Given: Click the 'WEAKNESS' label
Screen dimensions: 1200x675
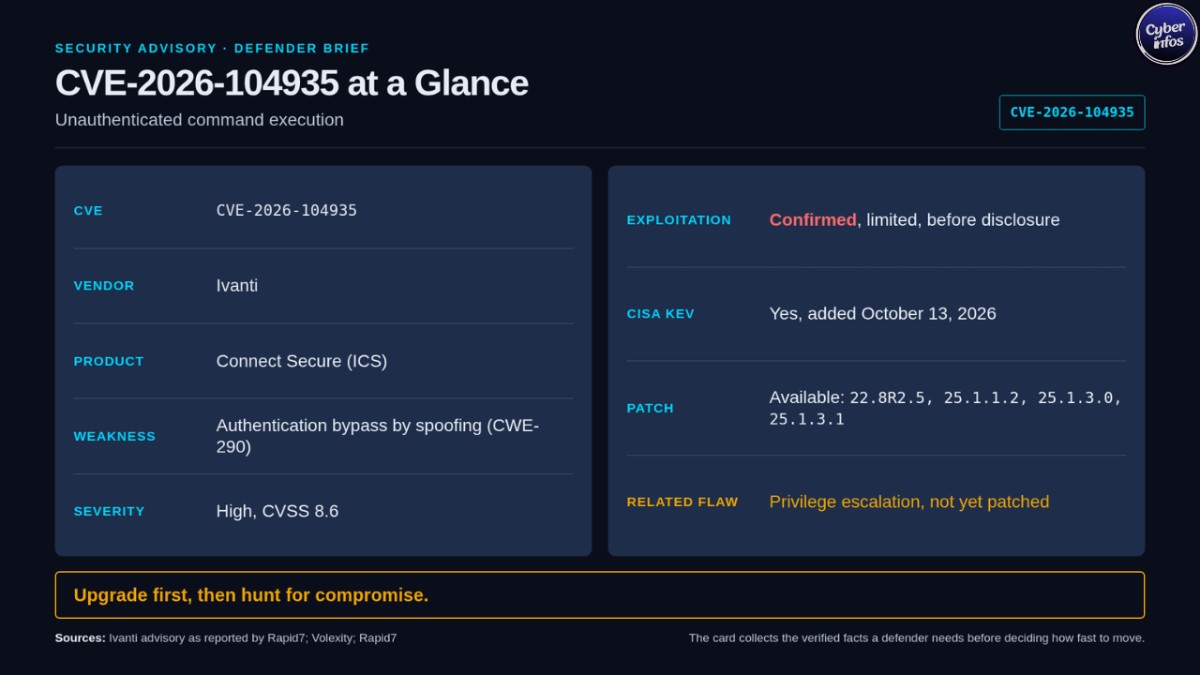Looking at the screenshot, I should coord(115,436).
